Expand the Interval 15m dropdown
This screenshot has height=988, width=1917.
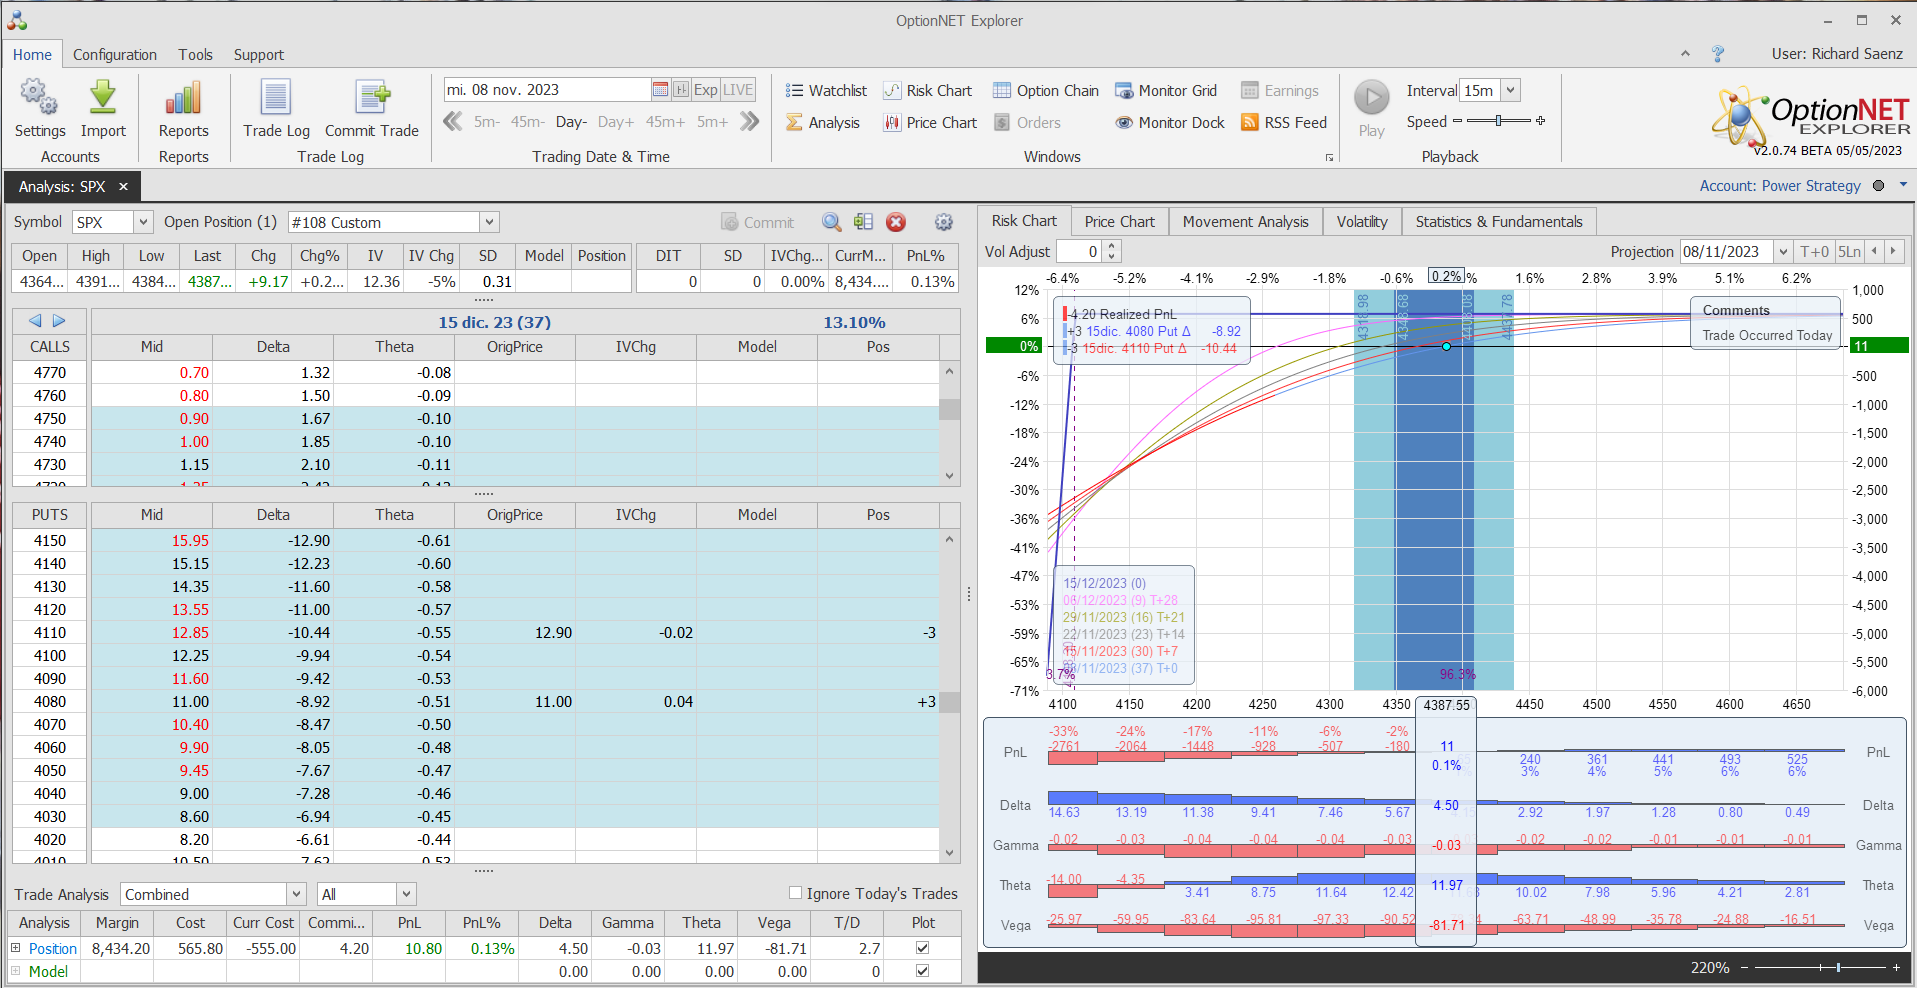click(1510, 90)
